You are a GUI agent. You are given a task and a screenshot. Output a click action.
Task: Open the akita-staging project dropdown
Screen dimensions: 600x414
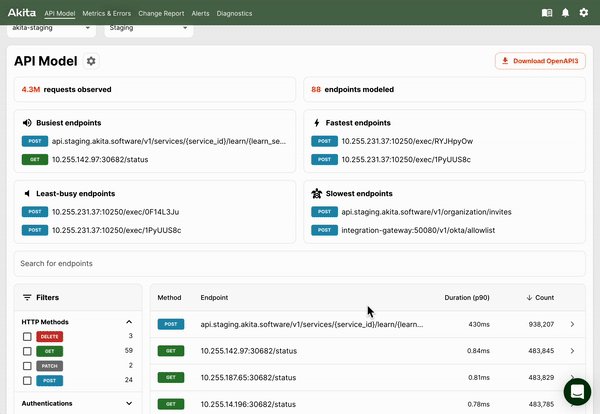click(51, 29)
